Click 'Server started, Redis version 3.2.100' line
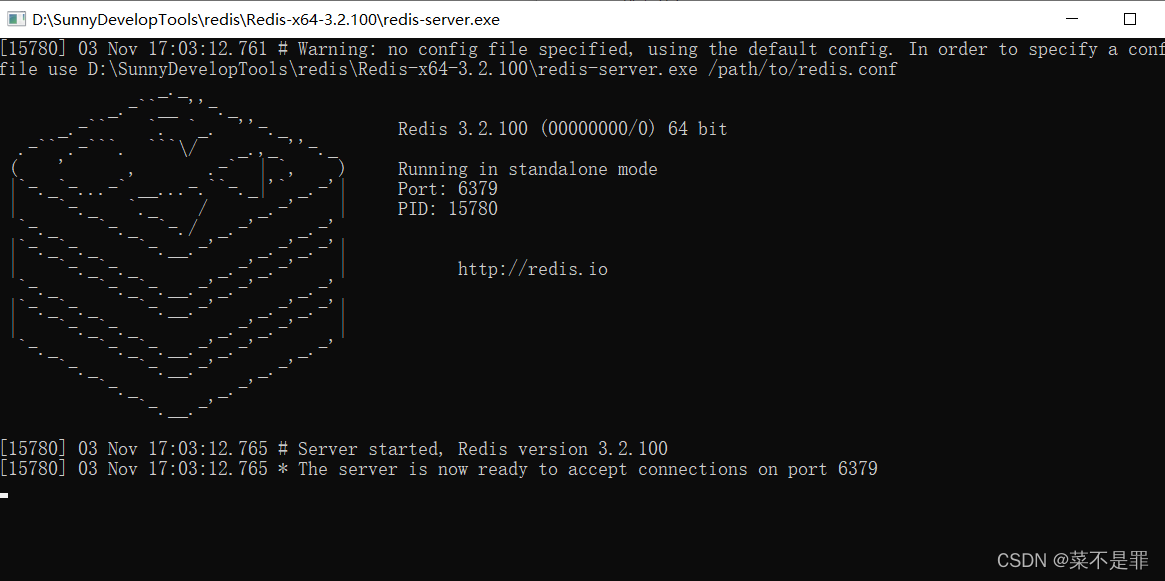The height and width of the screenshot is (581, 1165). coord(334,449)
